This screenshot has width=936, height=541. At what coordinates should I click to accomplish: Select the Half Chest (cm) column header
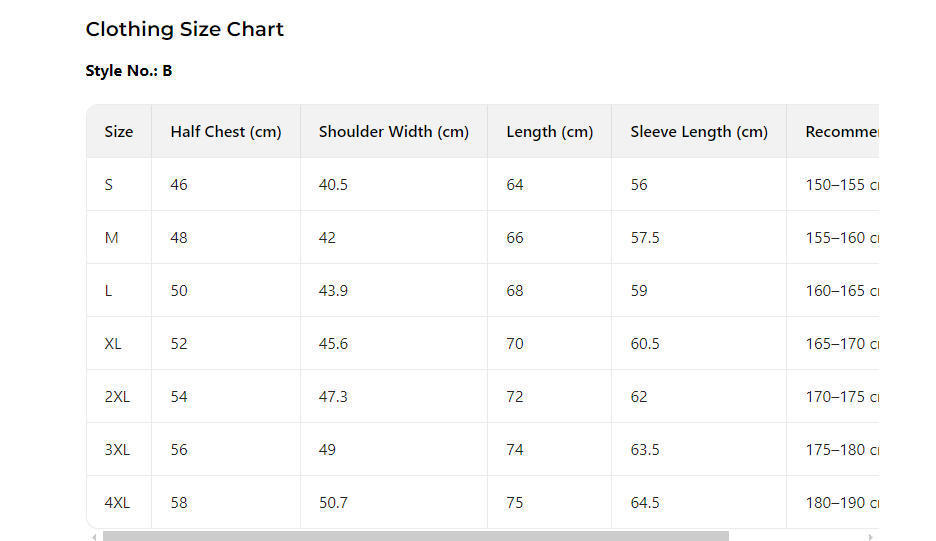click(226, 132)
